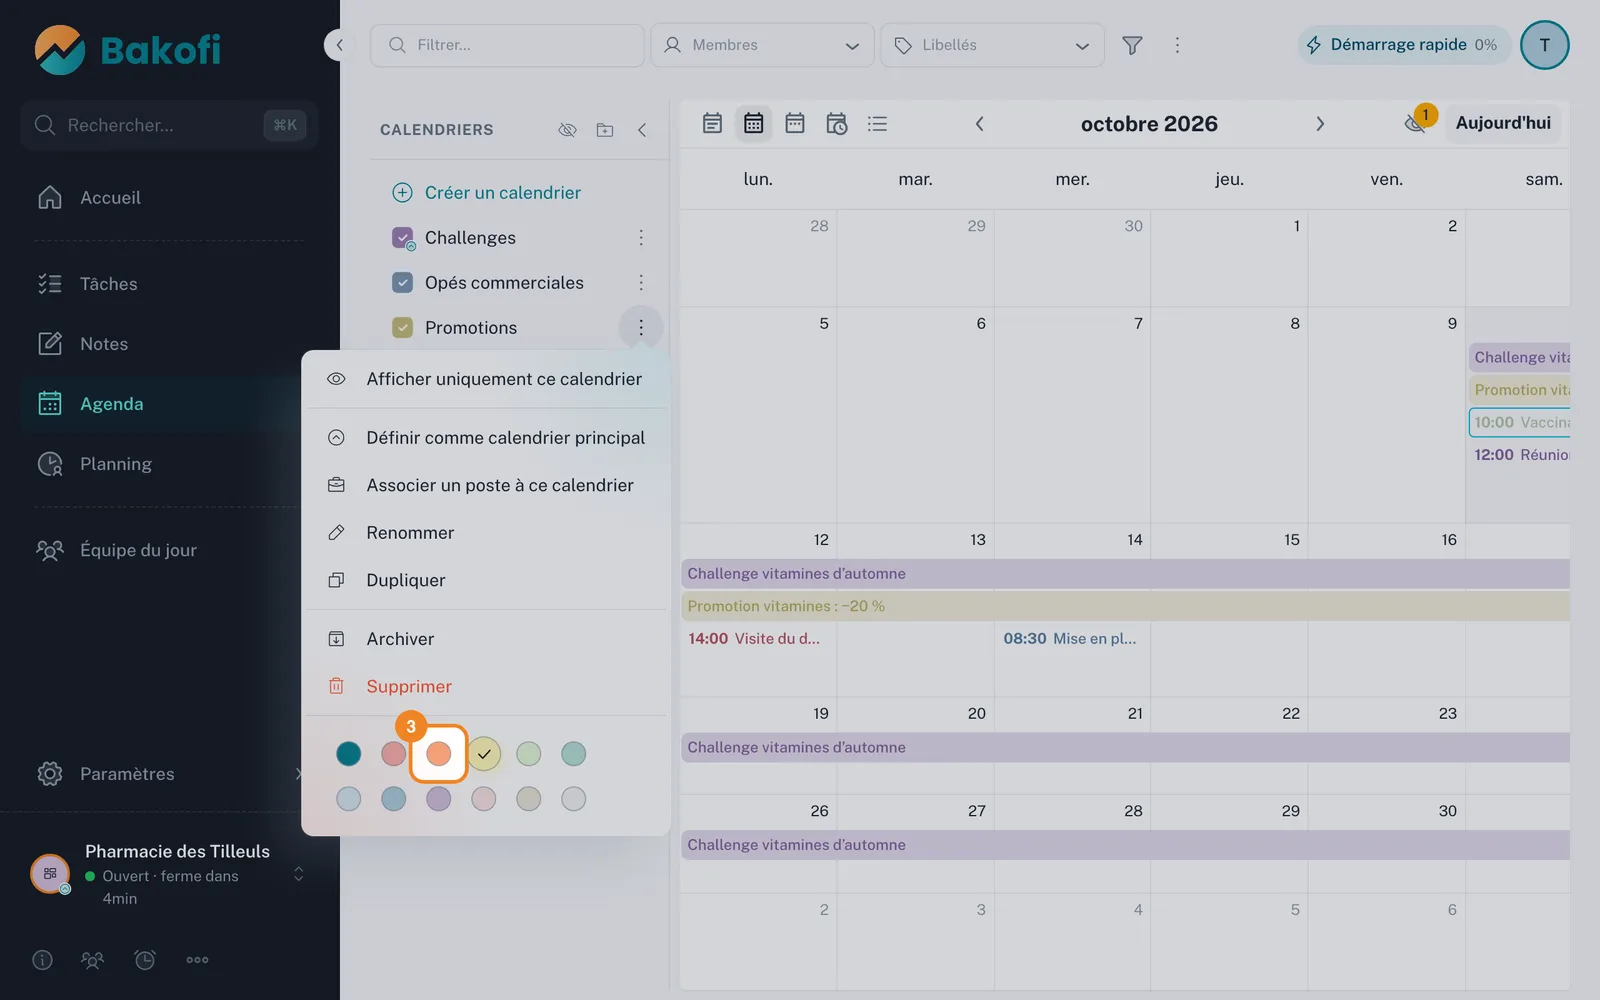Image resolution: width=1600 pixels, height=1000 pixels.
Task: Add a calendar folder icon
Action: pos(605,130)
